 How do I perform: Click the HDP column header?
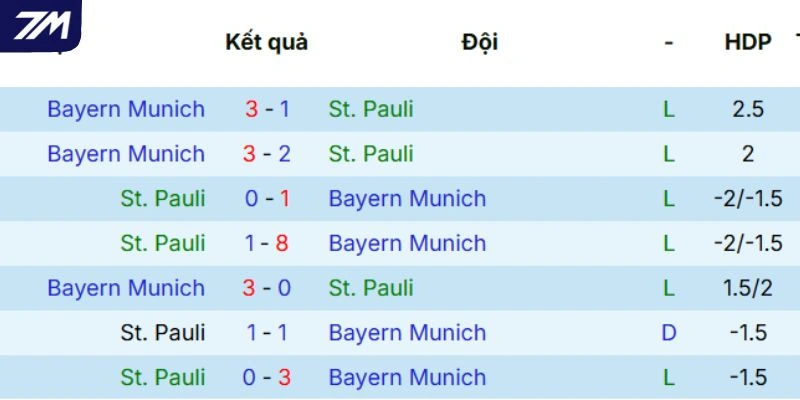(748, 43)
